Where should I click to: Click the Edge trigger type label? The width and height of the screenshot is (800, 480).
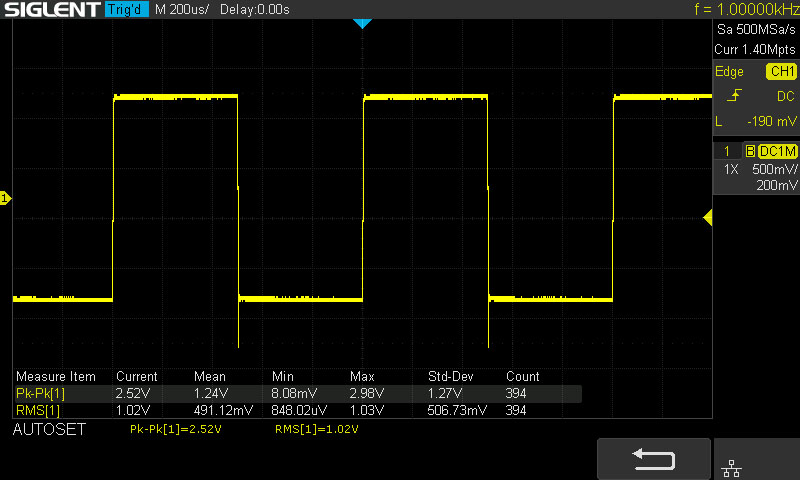point(729,71)
